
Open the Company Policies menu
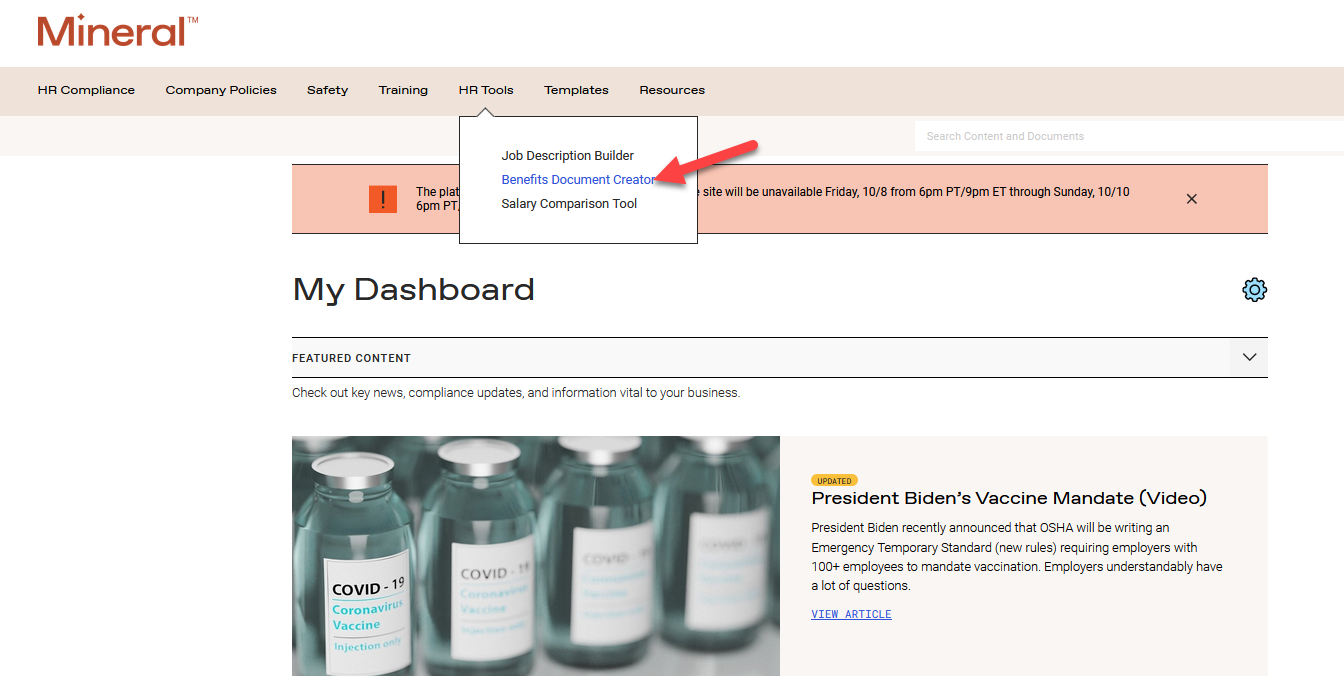tap(221, 90)
